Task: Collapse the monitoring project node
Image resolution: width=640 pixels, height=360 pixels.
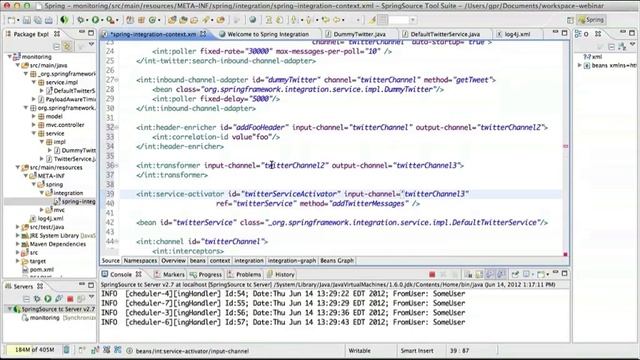Action: (x=10, y=57)
